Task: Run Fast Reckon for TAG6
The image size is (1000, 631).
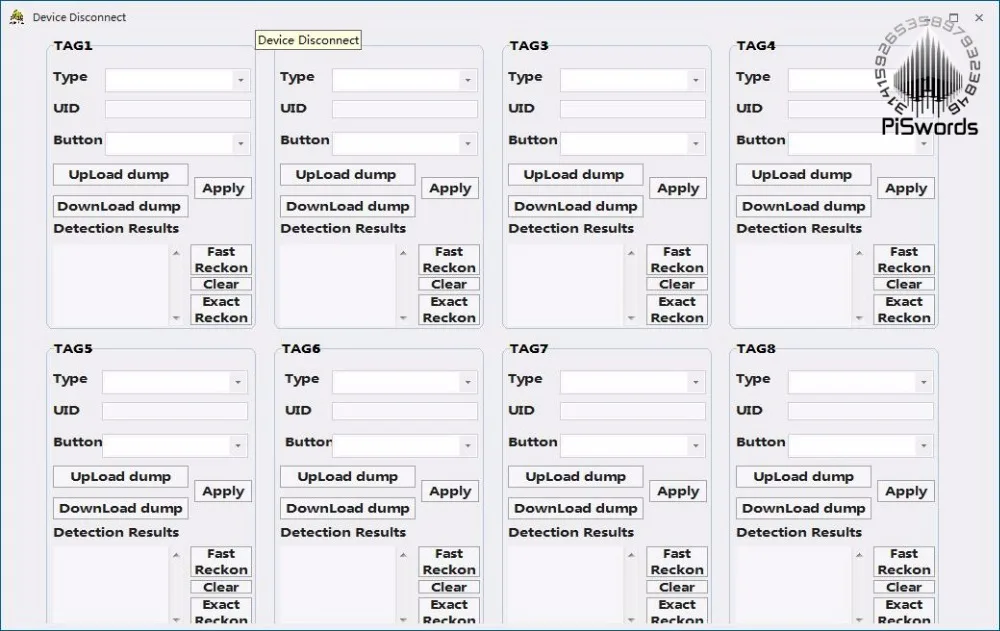Action: coord(449,561)
